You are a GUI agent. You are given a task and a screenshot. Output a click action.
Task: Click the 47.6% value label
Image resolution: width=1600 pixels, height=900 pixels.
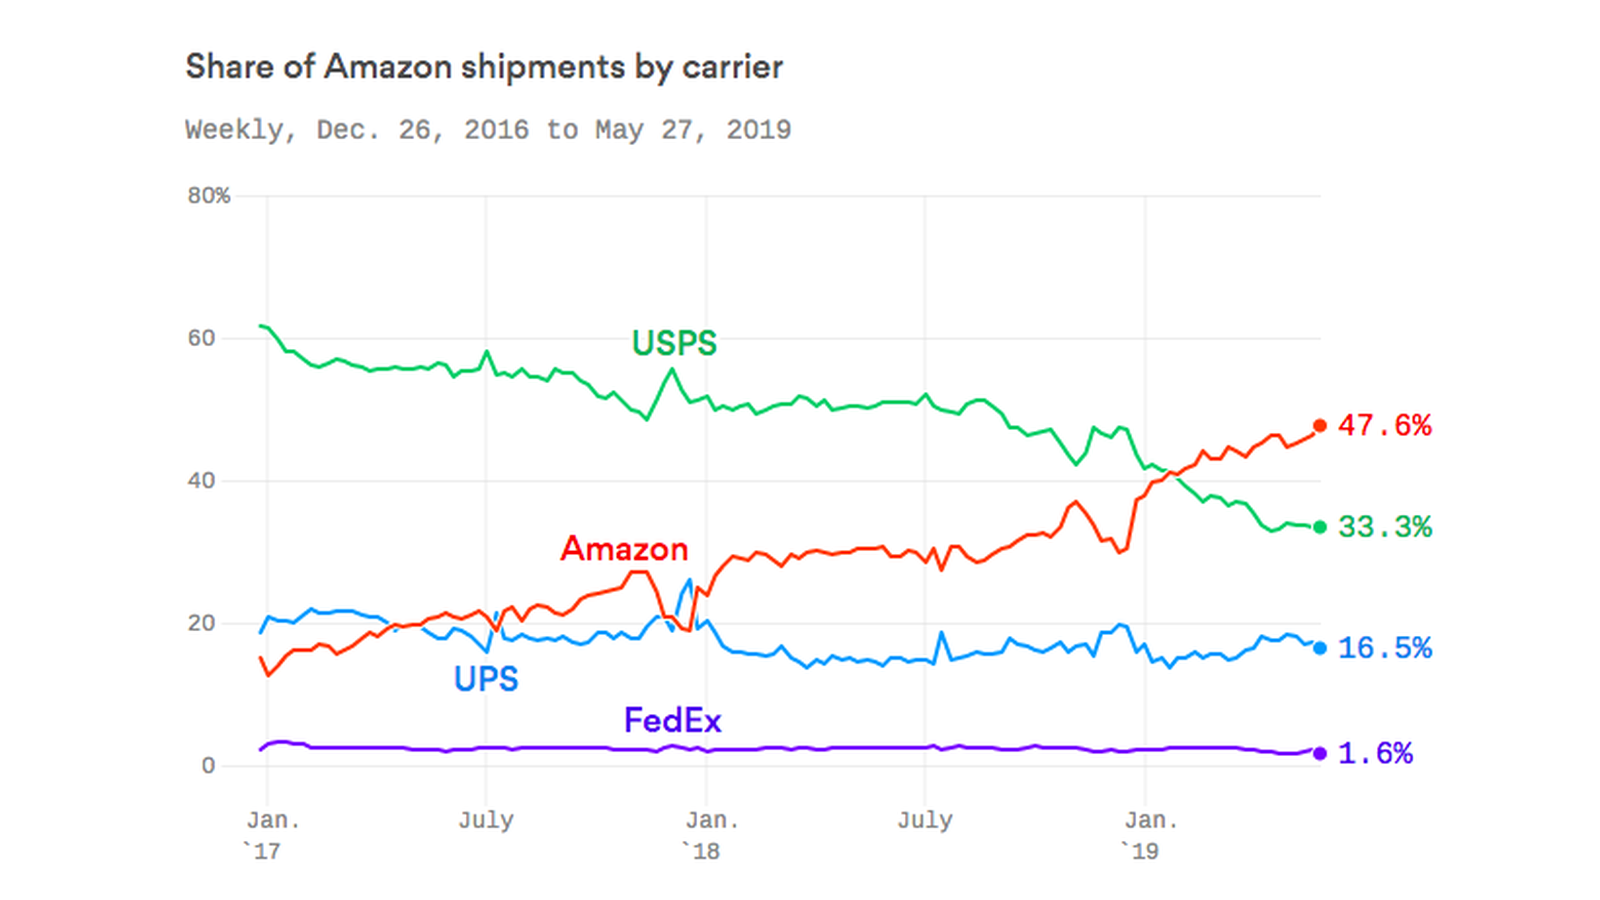point(1385,426)
